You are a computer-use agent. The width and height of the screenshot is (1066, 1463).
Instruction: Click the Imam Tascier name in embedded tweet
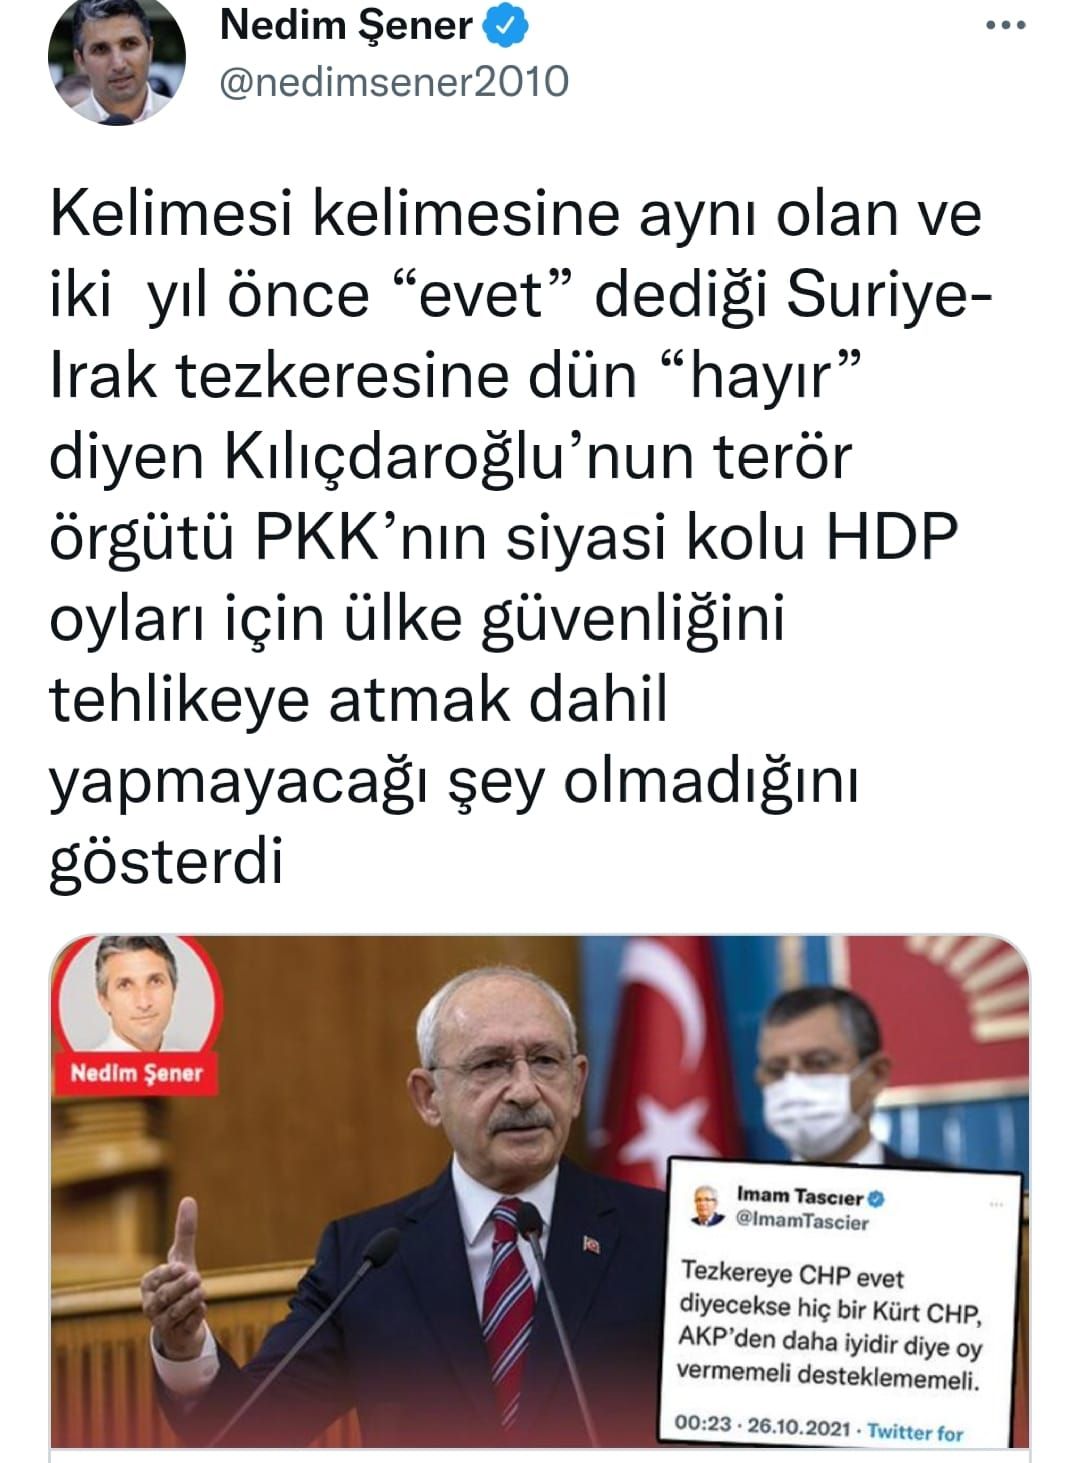coord(799,1195)
